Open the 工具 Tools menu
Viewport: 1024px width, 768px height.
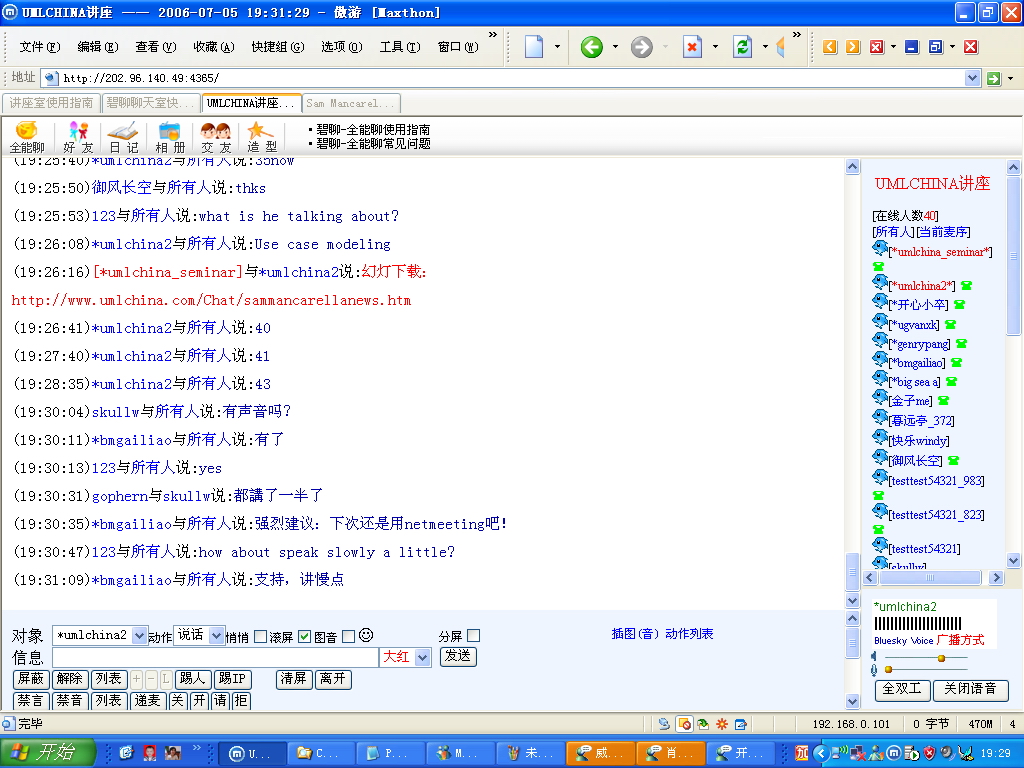[400, 47]
